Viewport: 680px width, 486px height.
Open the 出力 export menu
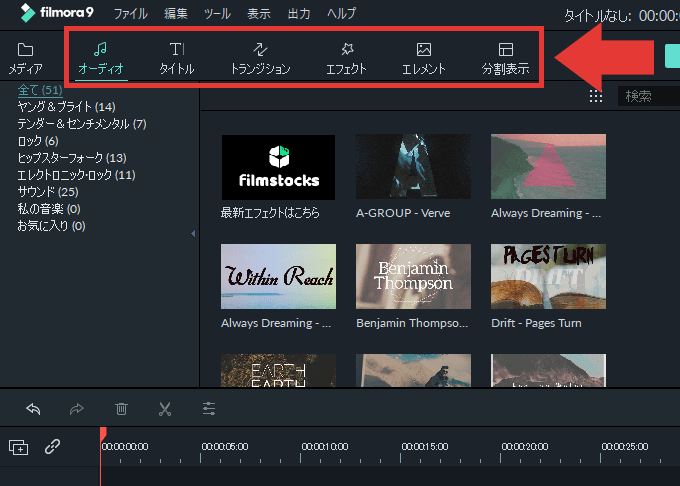point(299,13)
